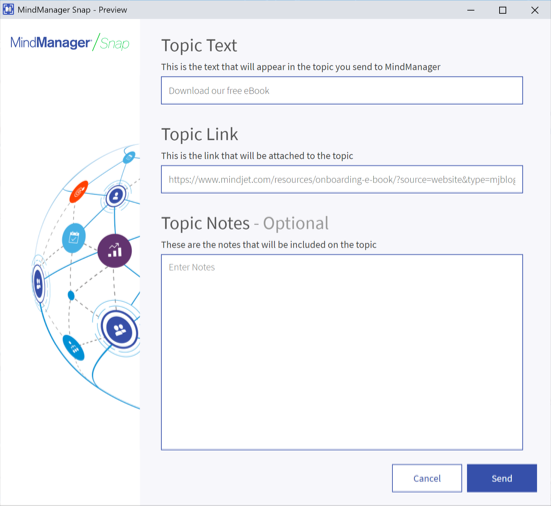The image size is (551, 506).
Task: Click the large group people icon
Action: pos(119,330)
